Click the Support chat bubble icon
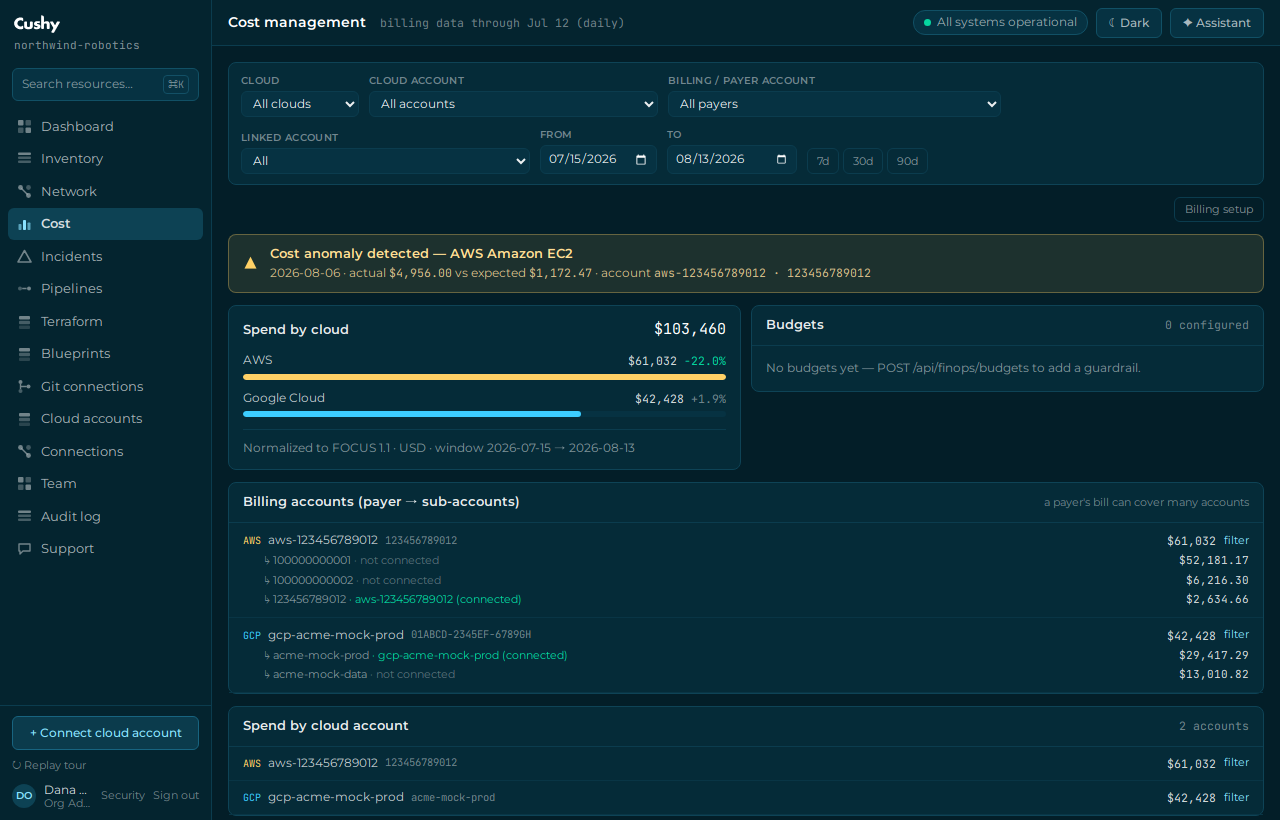The width and height of the screenshot is (1280, 820). [x=25, y=548]
